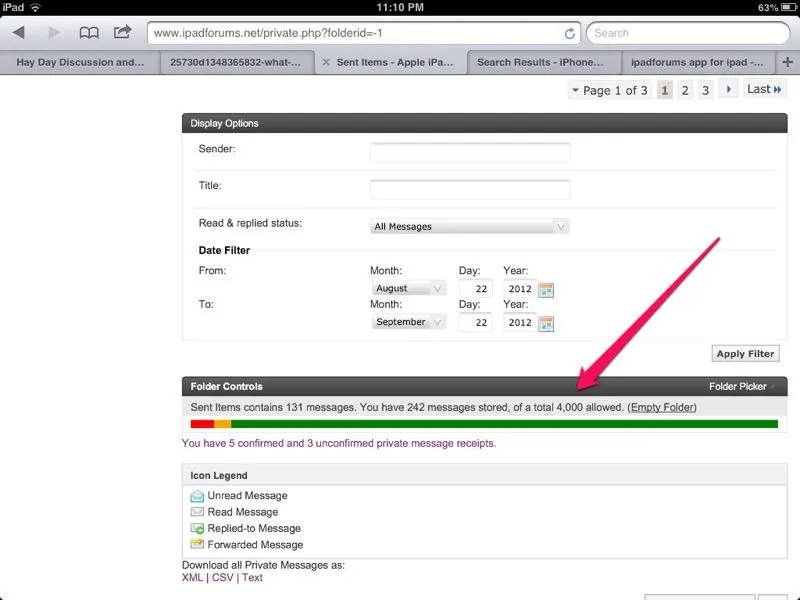Tap the share action icon
800x600 pixels.
pos(123,33)
